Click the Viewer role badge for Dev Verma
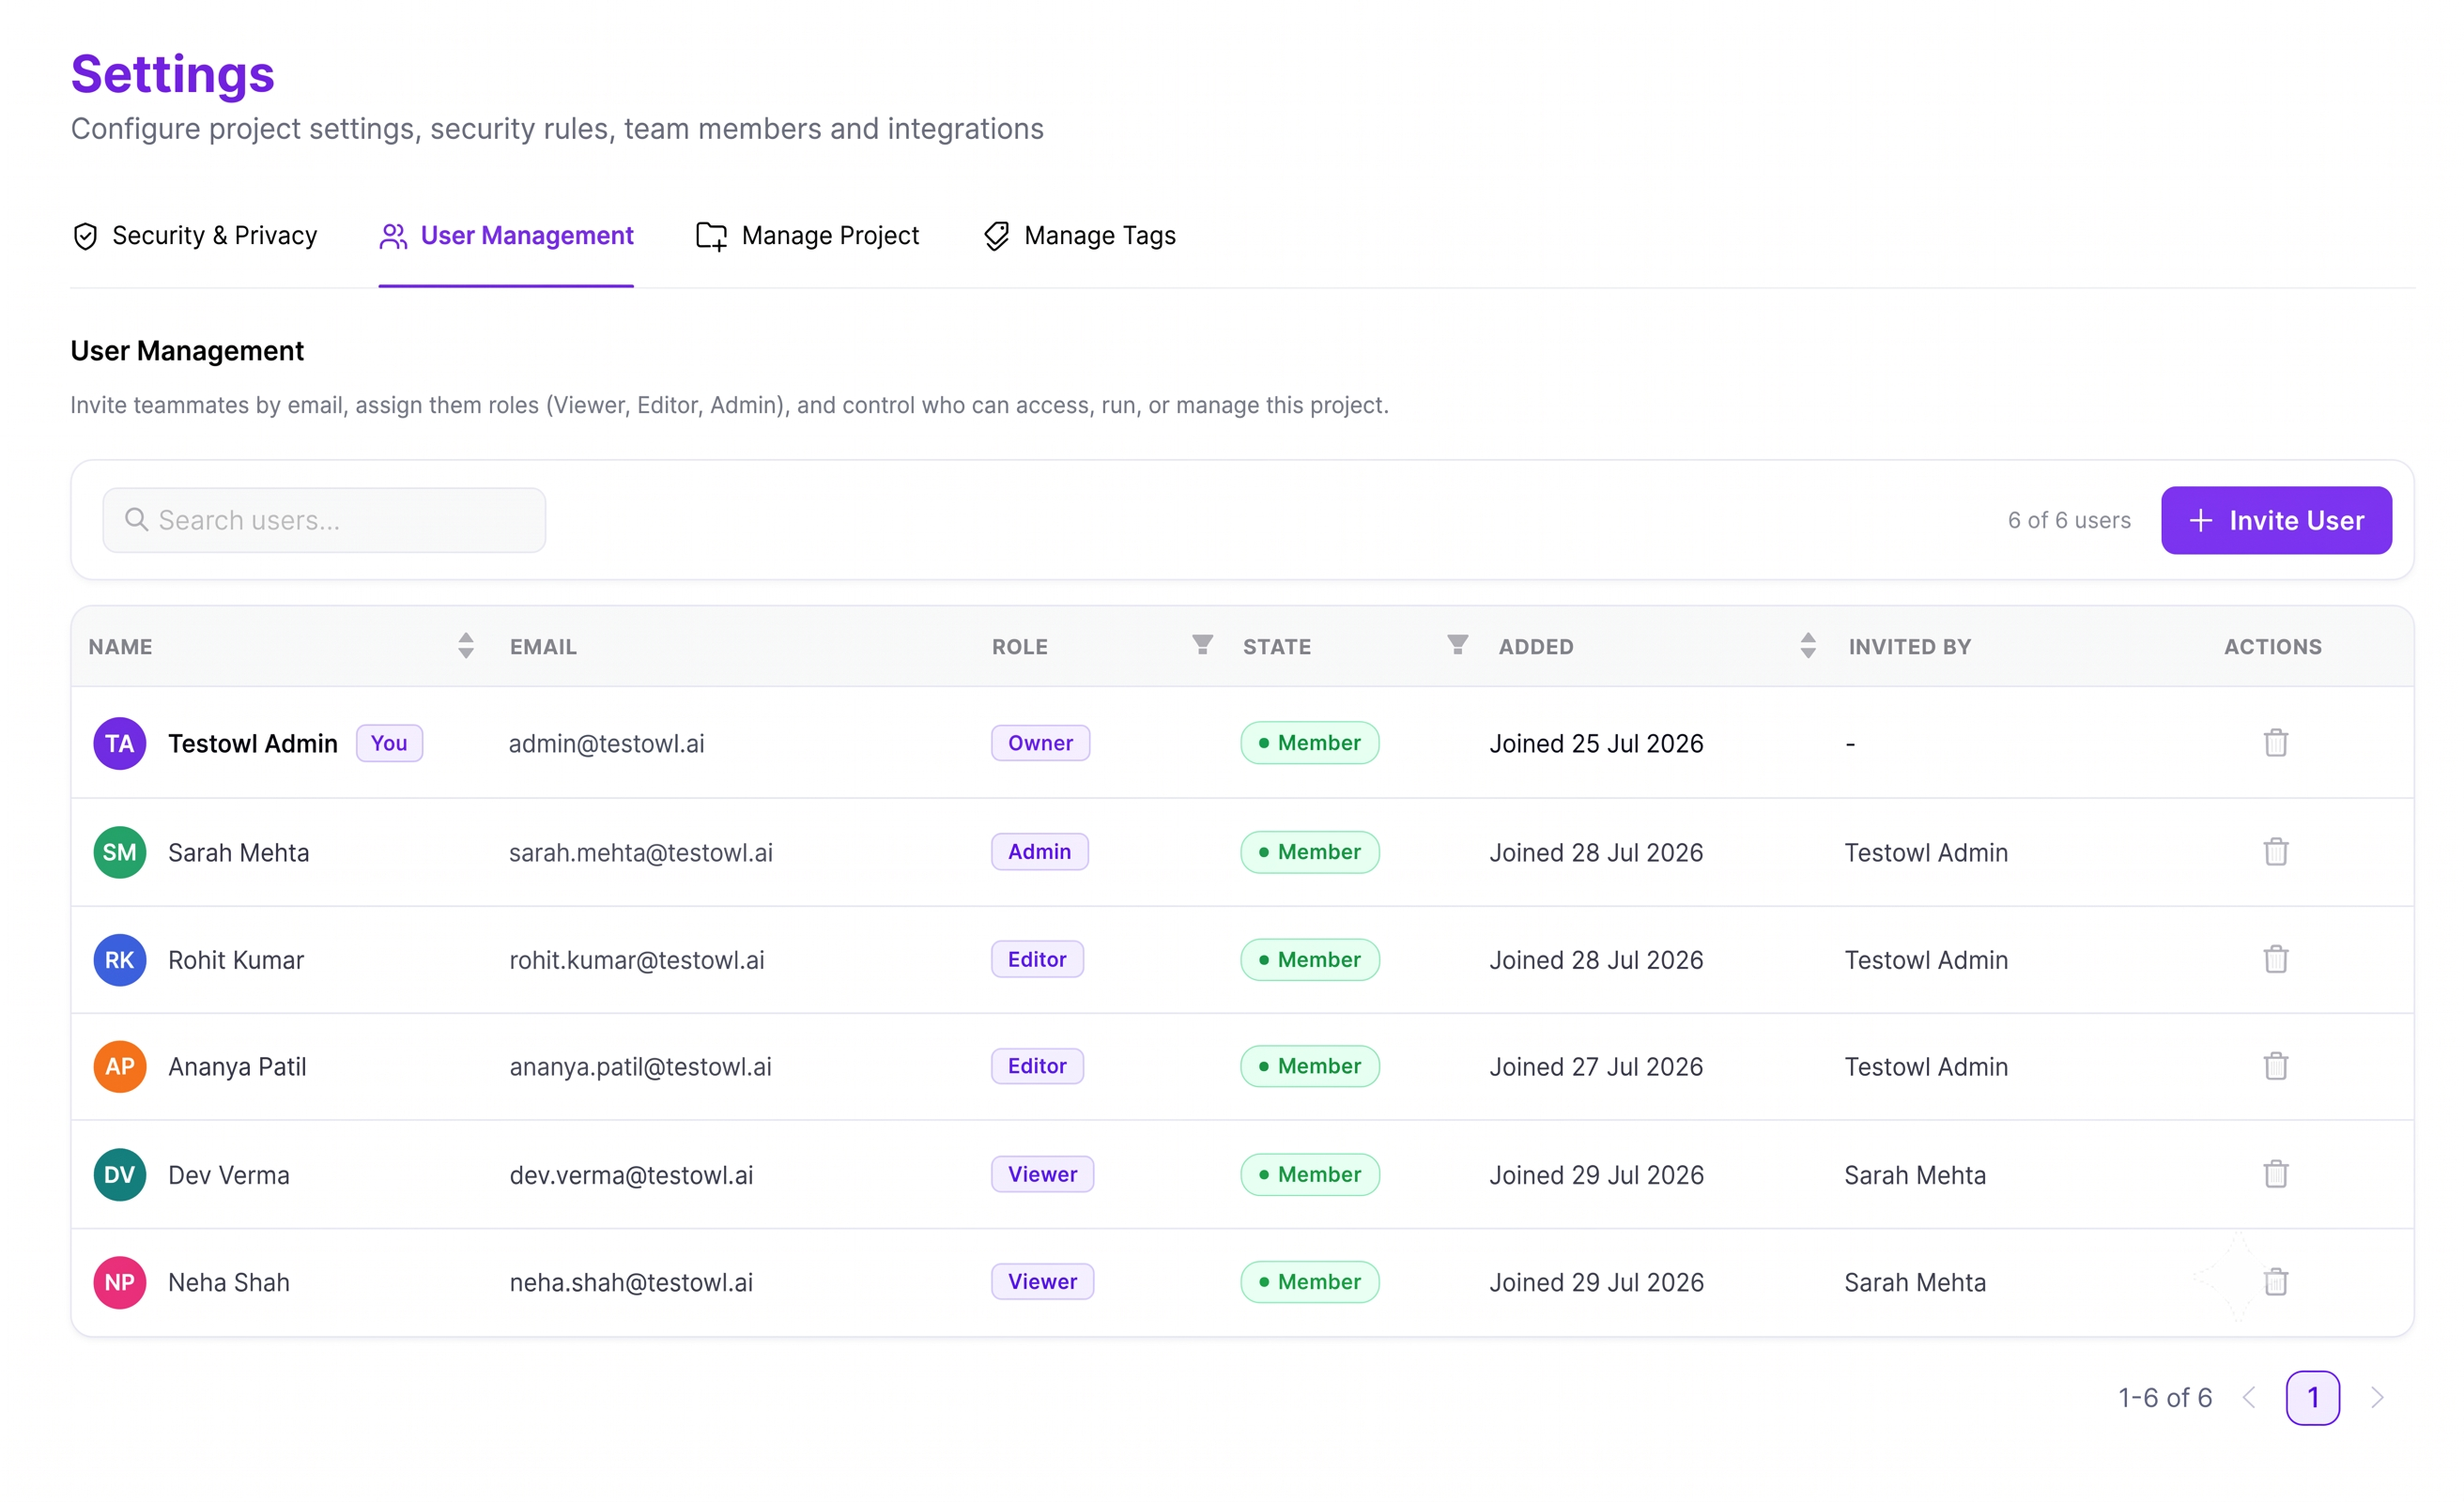 click(x=1042, y=1174)
